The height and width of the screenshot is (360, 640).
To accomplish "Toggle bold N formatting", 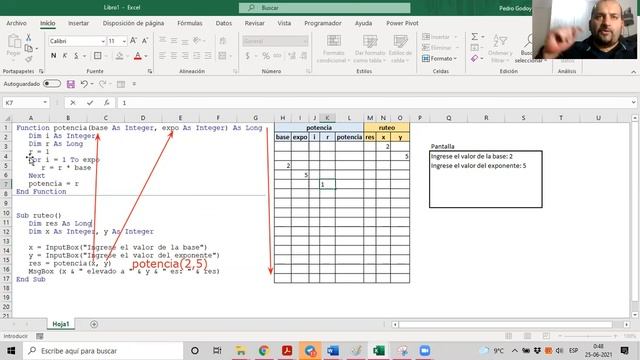I will [x=53, y=56].
